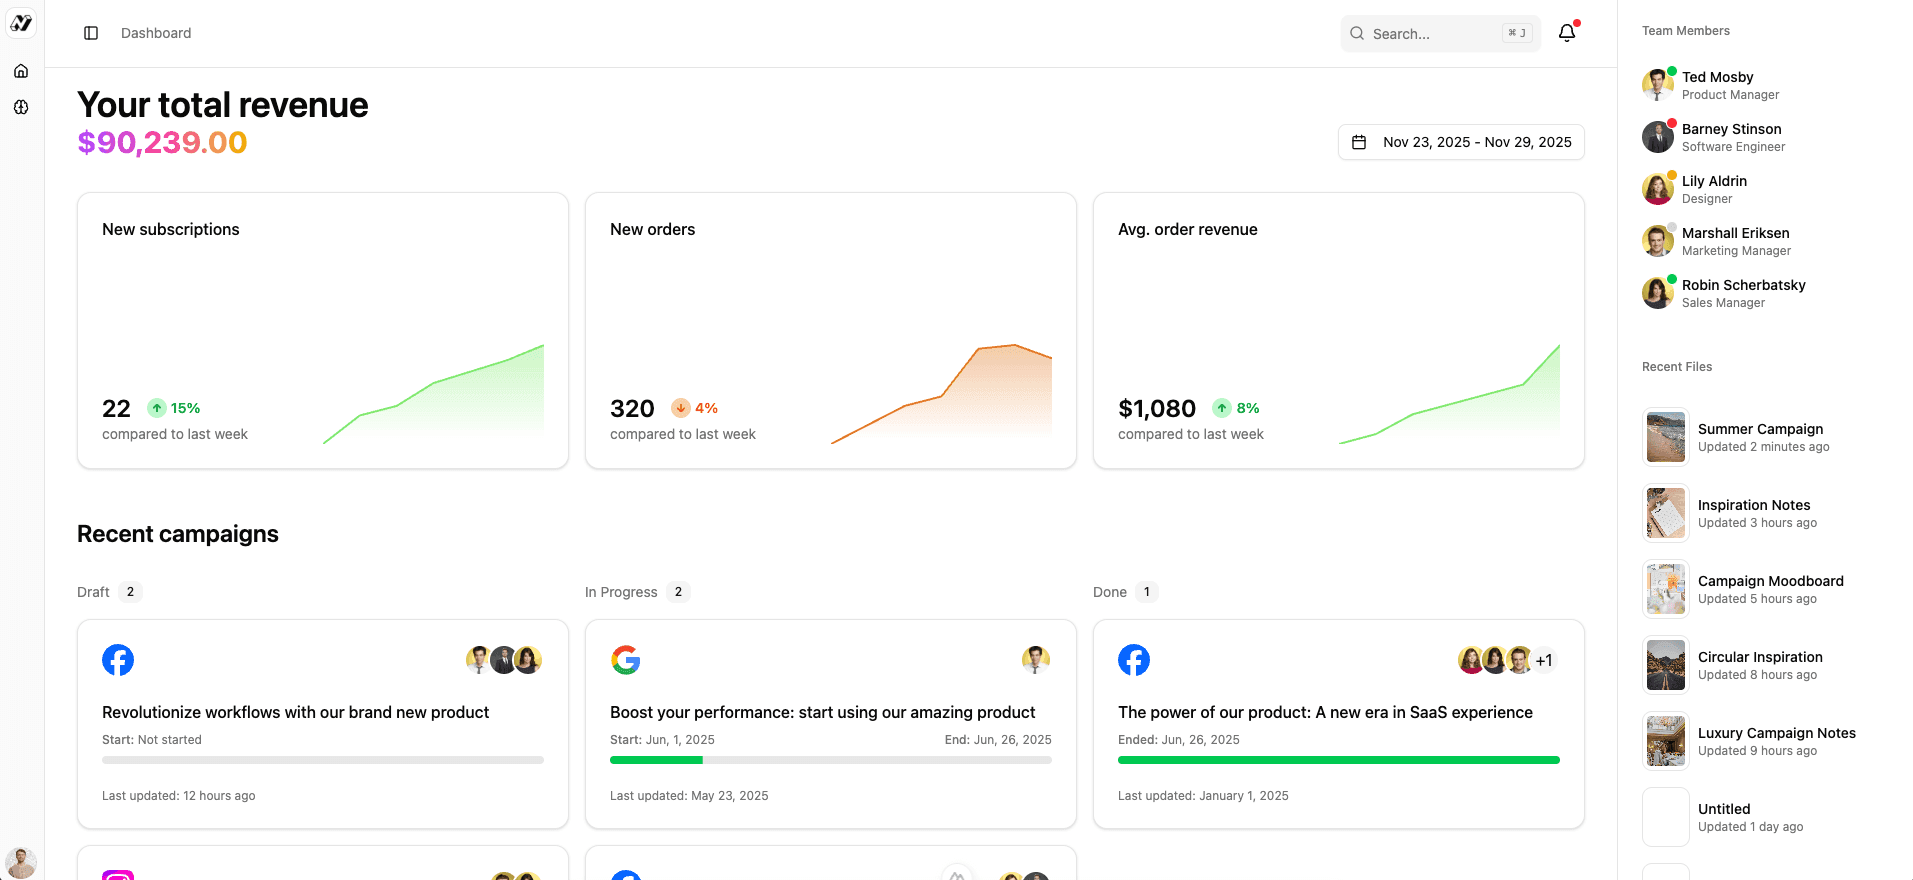1913x880 pixels.
Task: Select Robin Scherbatsky in team members
Action: 1743,293
